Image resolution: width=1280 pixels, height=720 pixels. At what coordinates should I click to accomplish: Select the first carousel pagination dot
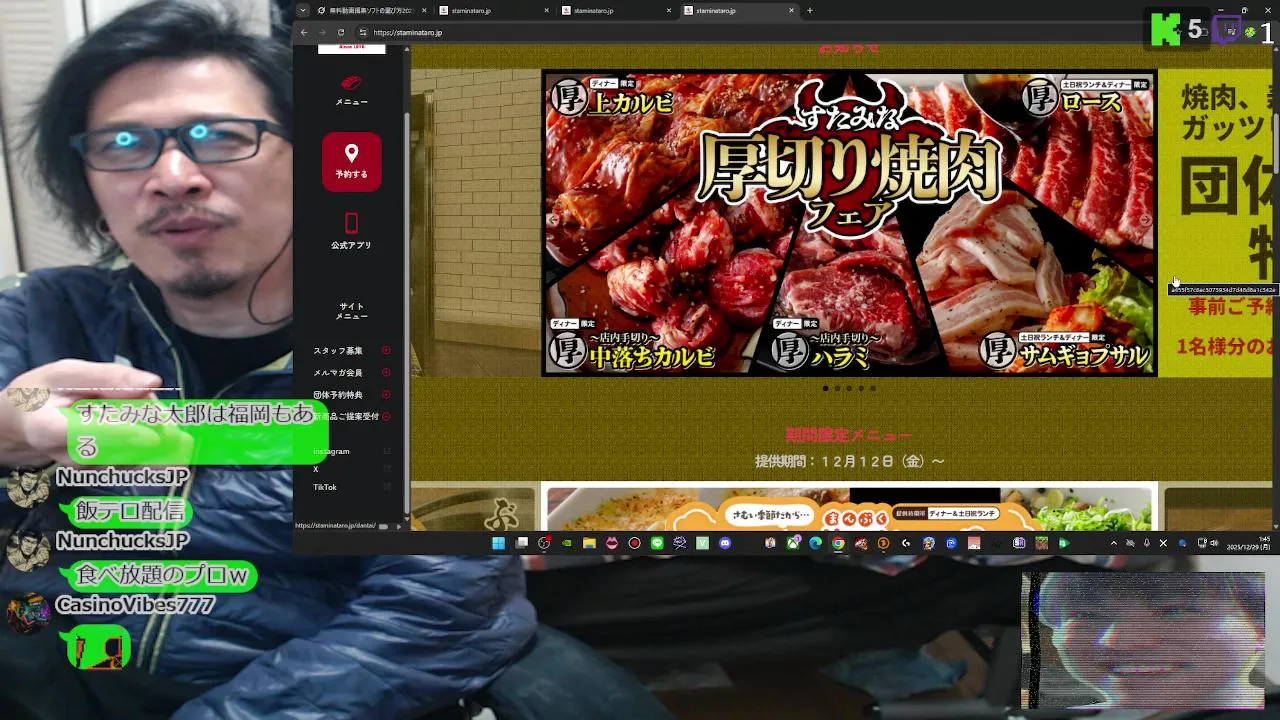click(825, 388)
